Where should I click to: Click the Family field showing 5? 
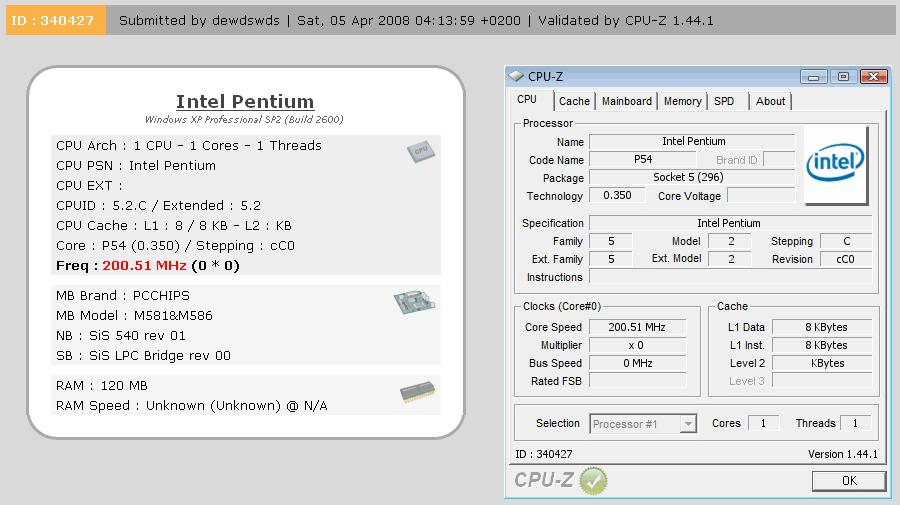click(611, 241)
